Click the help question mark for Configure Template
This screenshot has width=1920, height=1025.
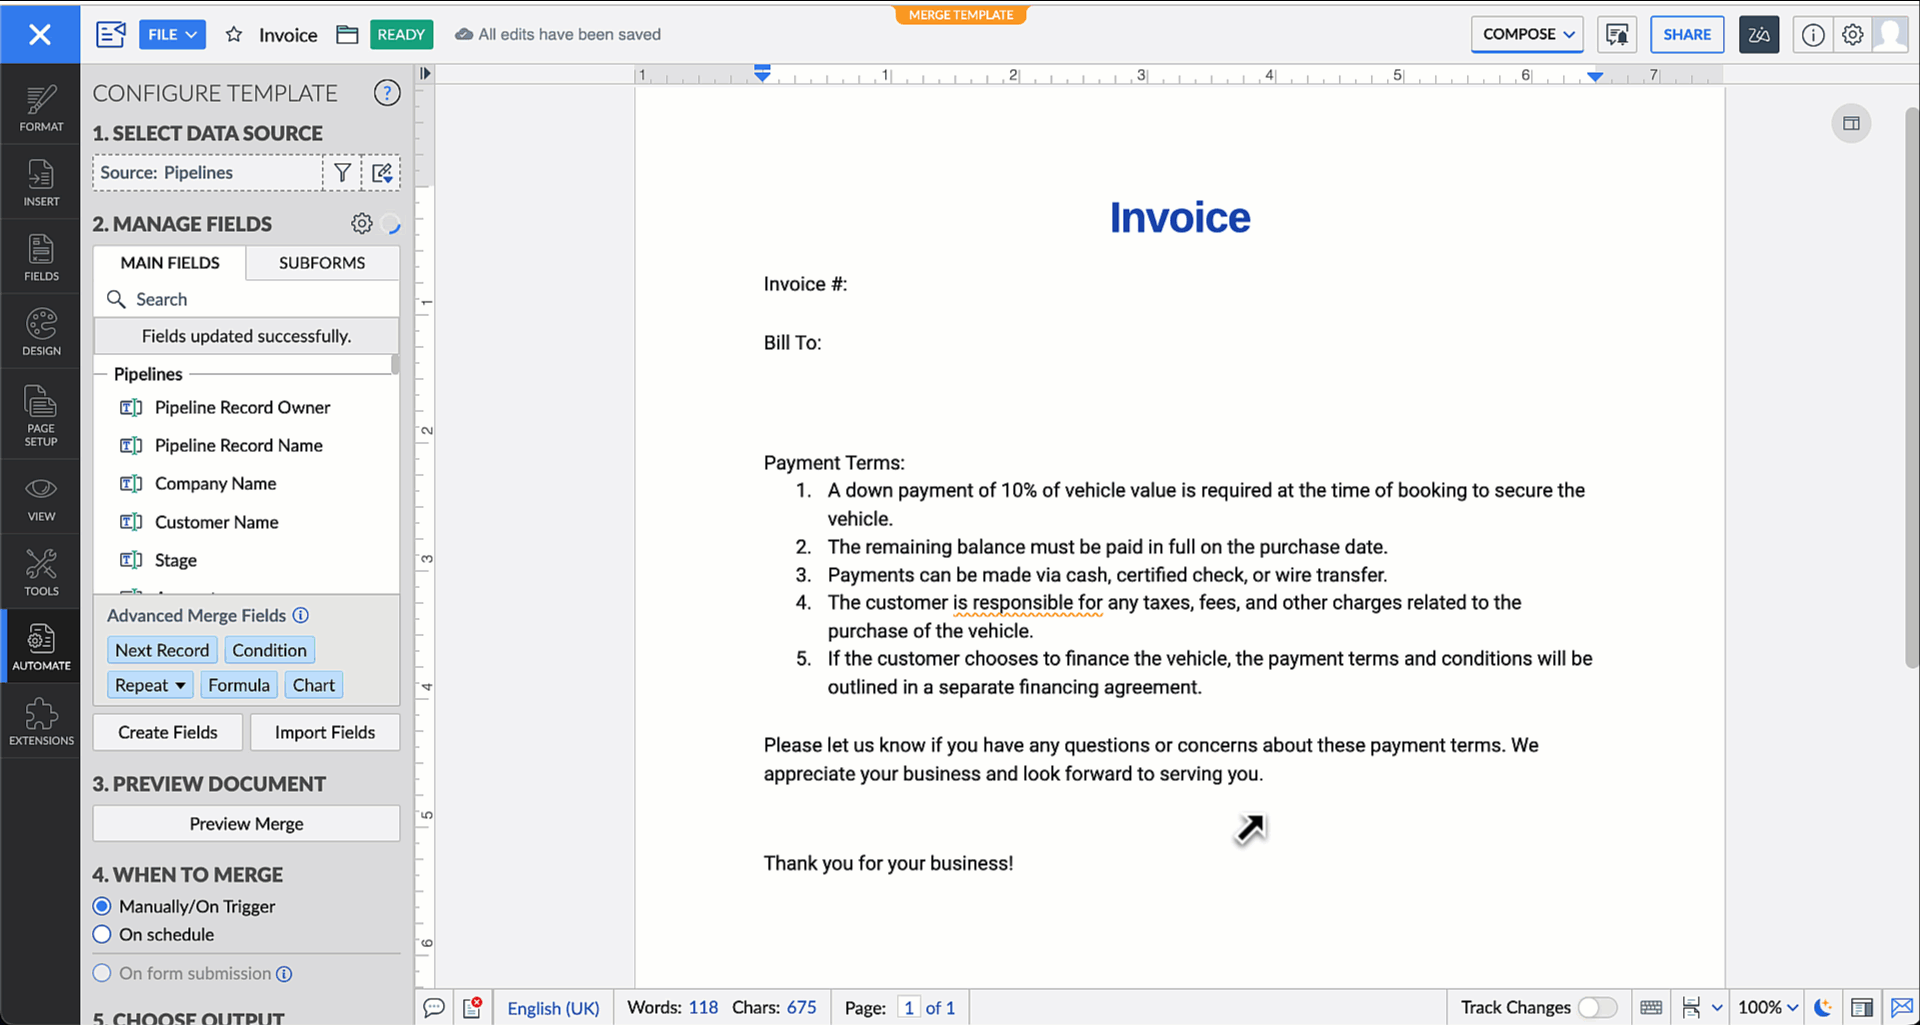click(387, 93)
